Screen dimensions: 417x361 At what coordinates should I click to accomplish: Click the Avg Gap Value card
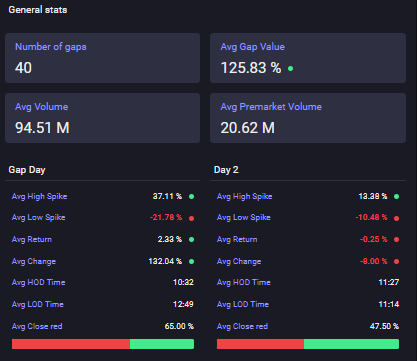[308, 58]
